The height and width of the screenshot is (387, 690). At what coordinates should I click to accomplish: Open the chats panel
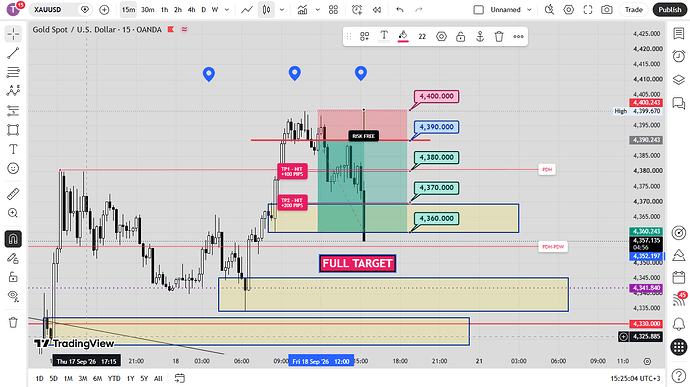click(x=679, y=103)
